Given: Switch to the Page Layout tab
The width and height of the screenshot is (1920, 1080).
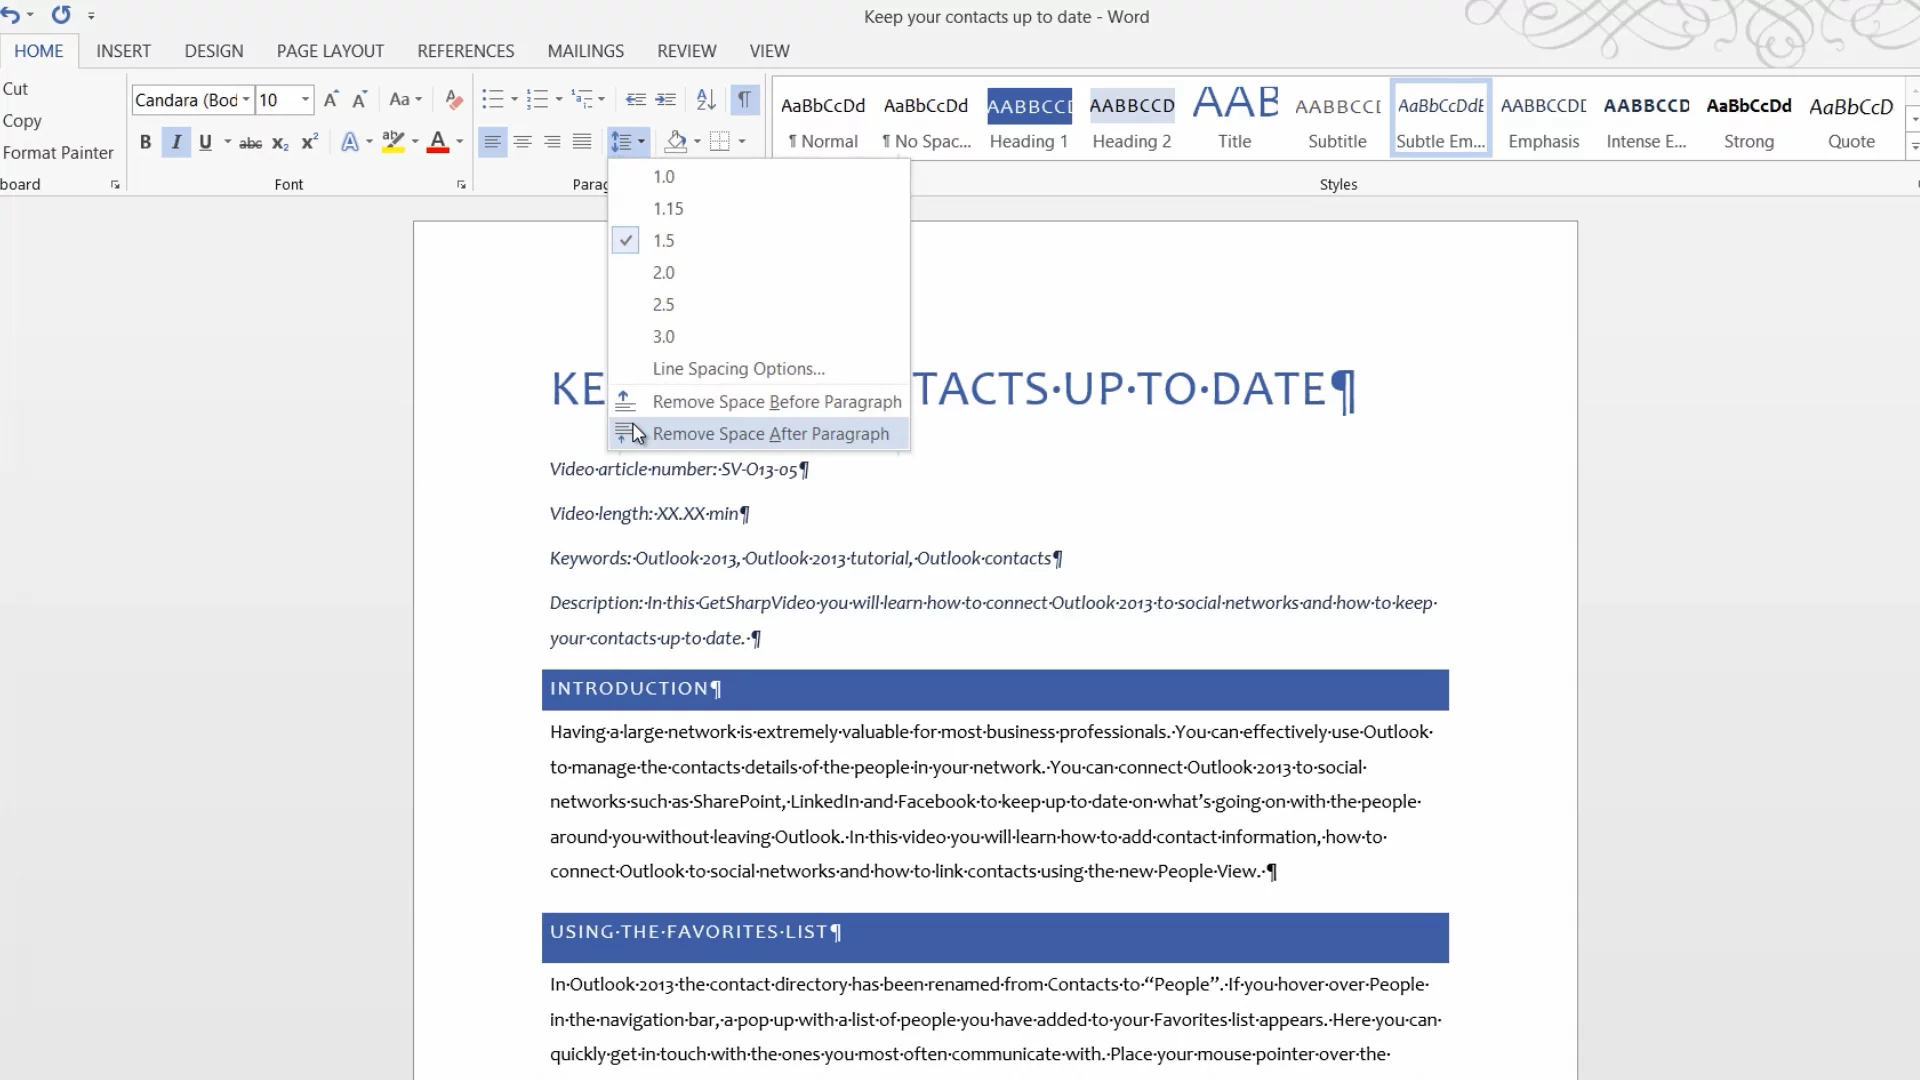Looking at the screenshot, I should (330, 51).
